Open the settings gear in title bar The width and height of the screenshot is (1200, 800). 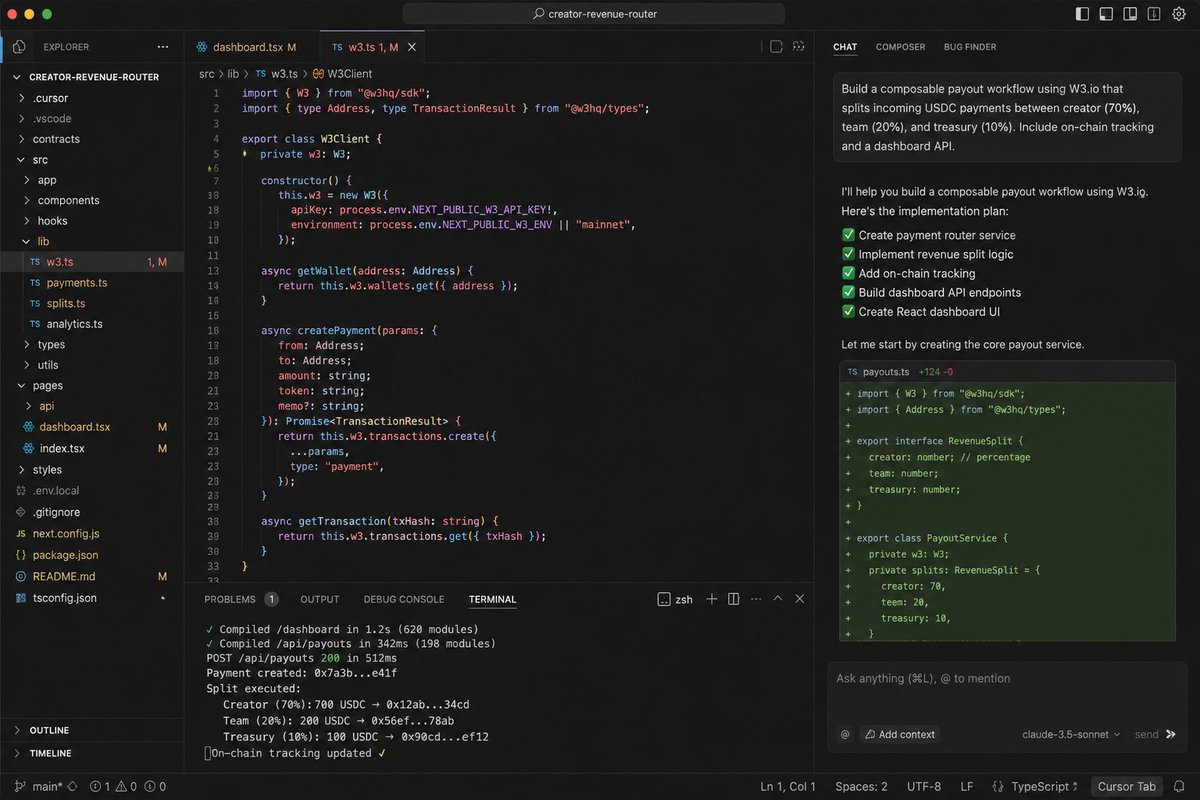pyautogui.click(x=1178, y=14)
